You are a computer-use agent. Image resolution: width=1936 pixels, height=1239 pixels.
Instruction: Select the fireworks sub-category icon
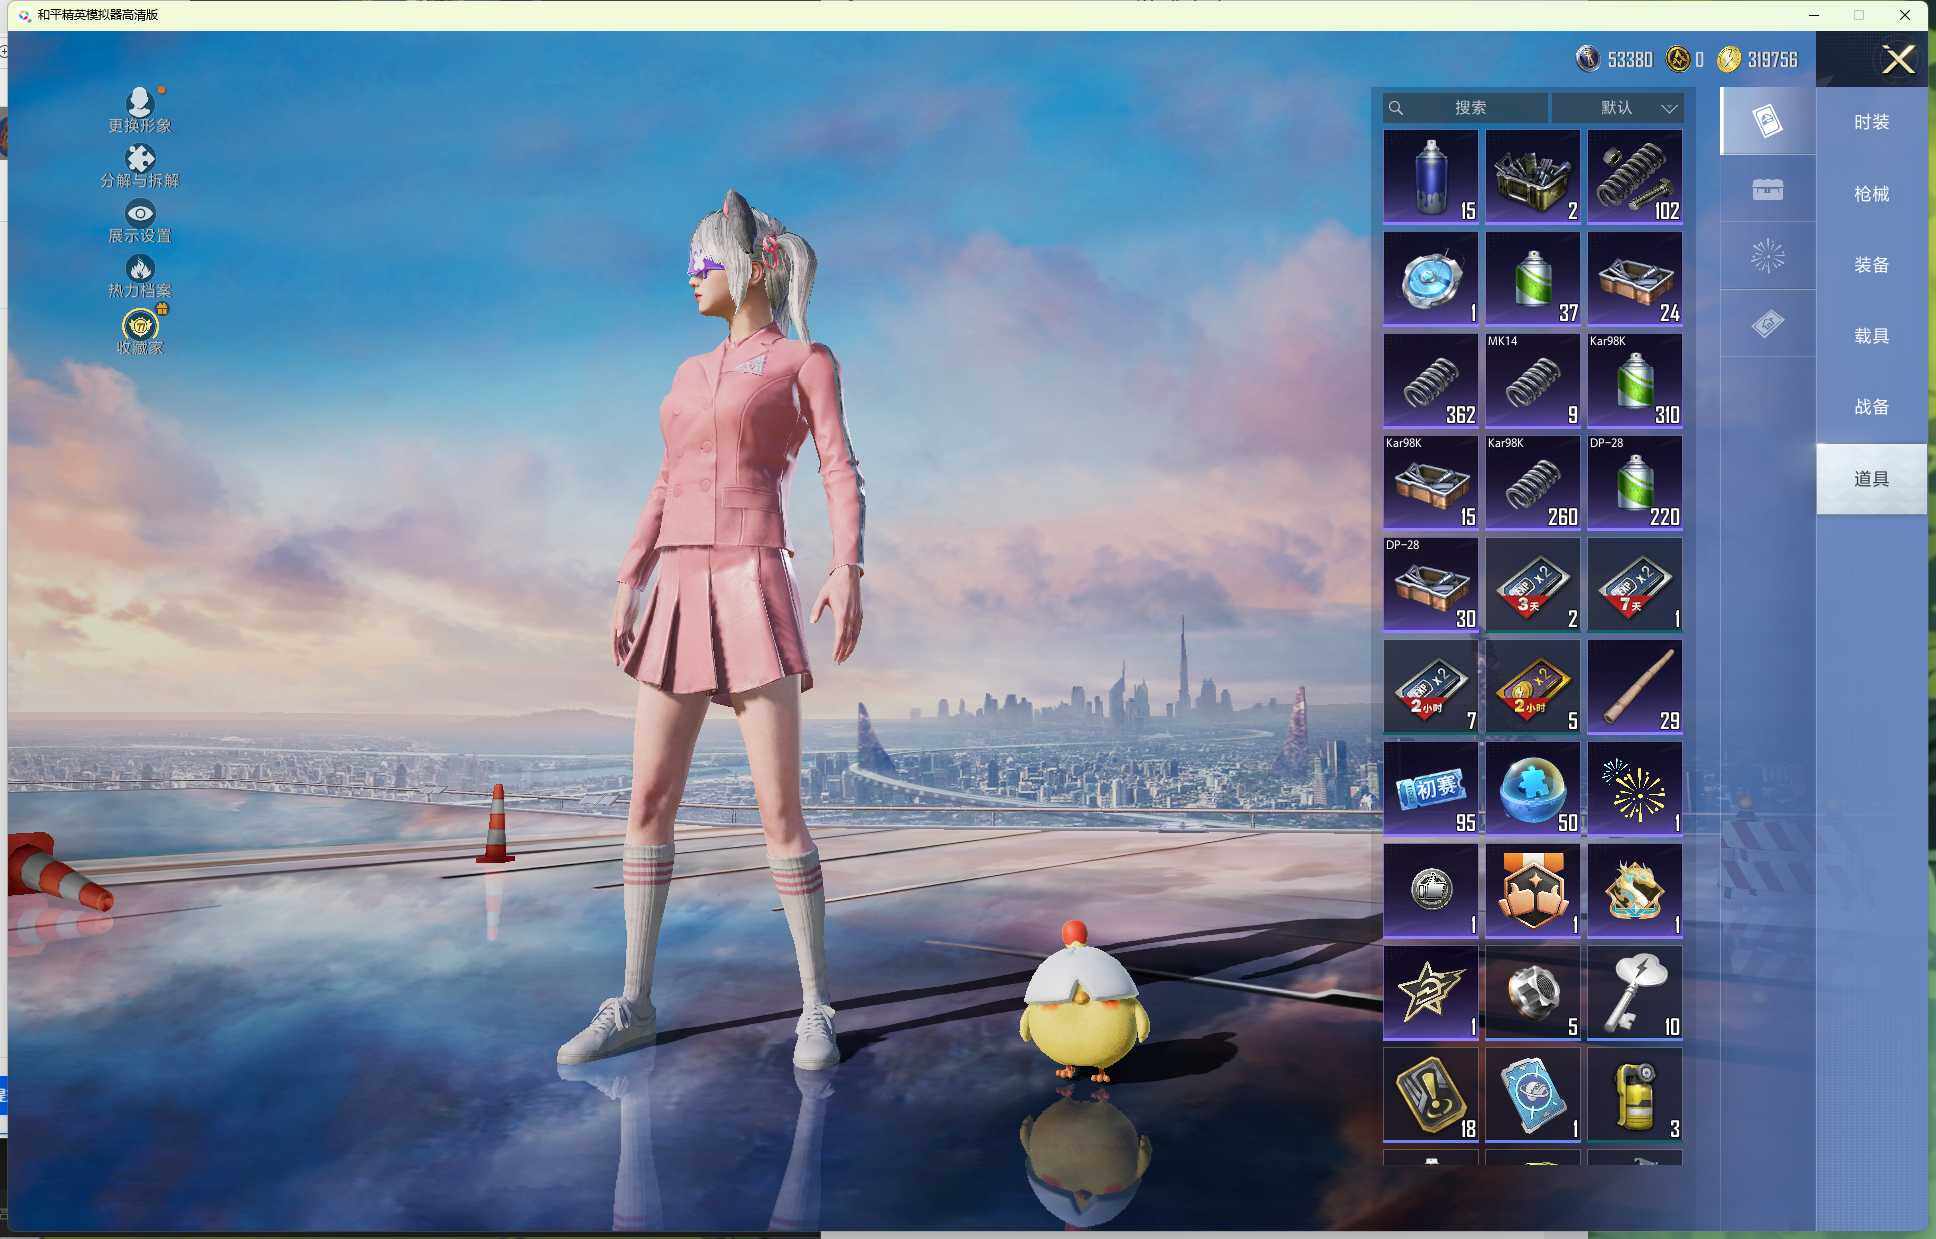click(1767, 256)
